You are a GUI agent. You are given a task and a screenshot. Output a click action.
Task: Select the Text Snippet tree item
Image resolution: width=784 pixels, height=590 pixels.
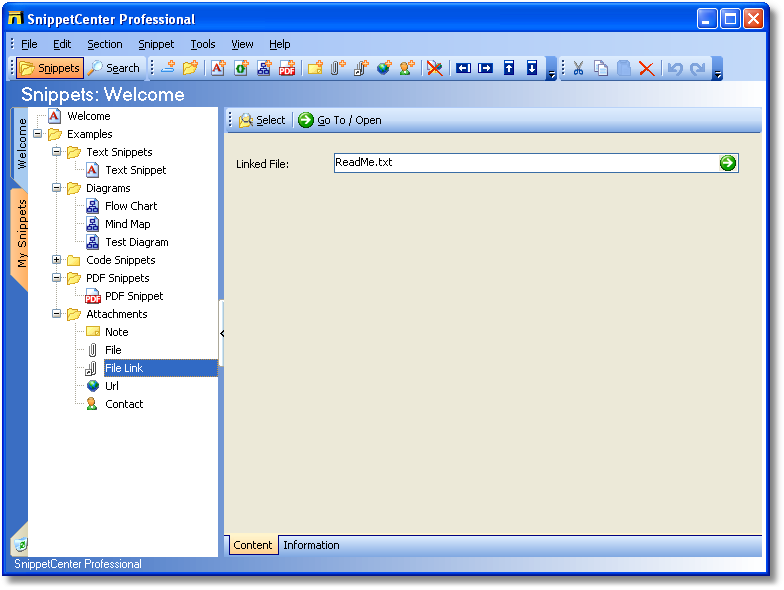click(136, 170)
